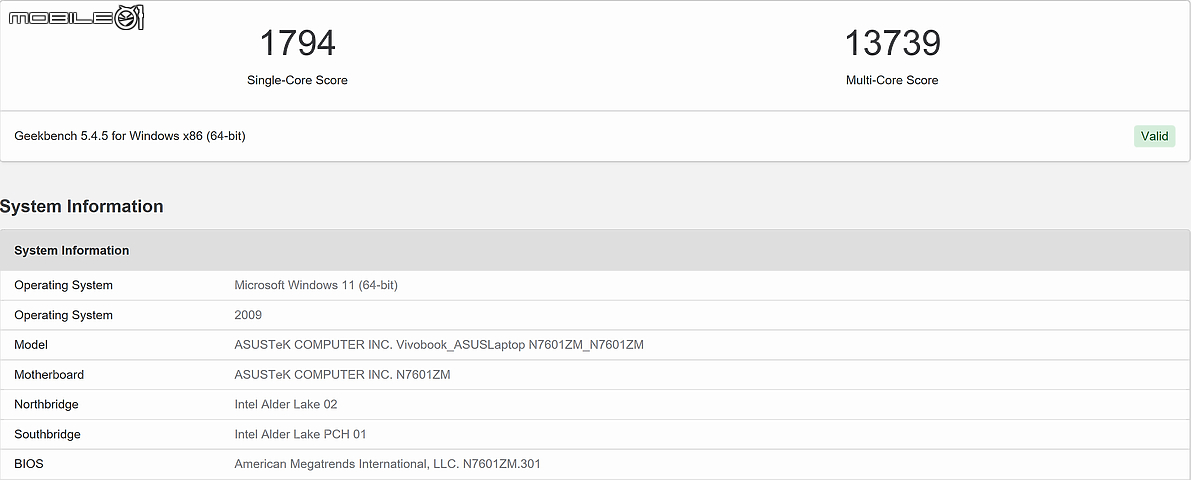The image size is (1191, 480).
Task: Click the Geekbench 5.4.5 version text
Action: 130,136
